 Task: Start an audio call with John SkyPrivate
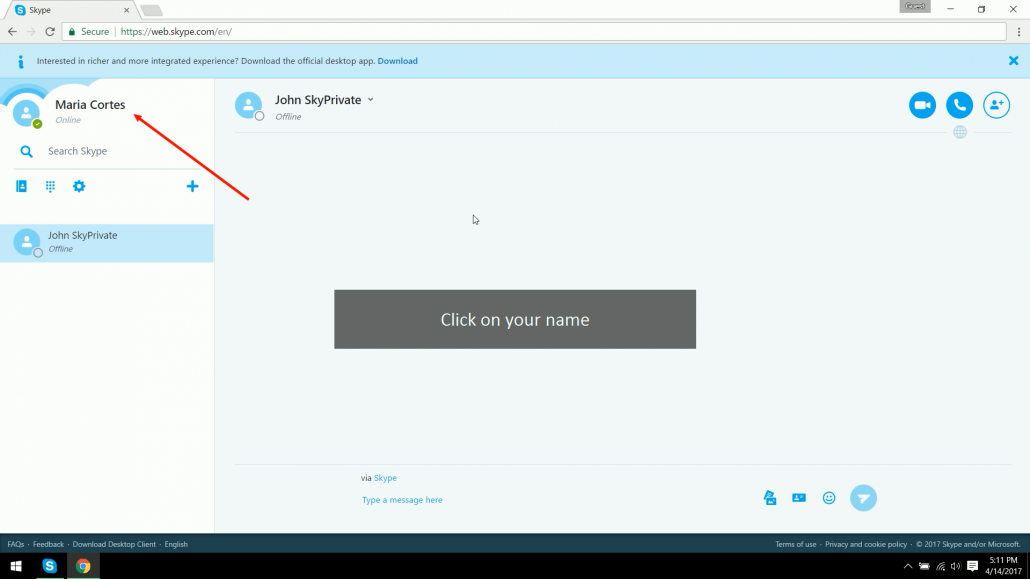959,105
